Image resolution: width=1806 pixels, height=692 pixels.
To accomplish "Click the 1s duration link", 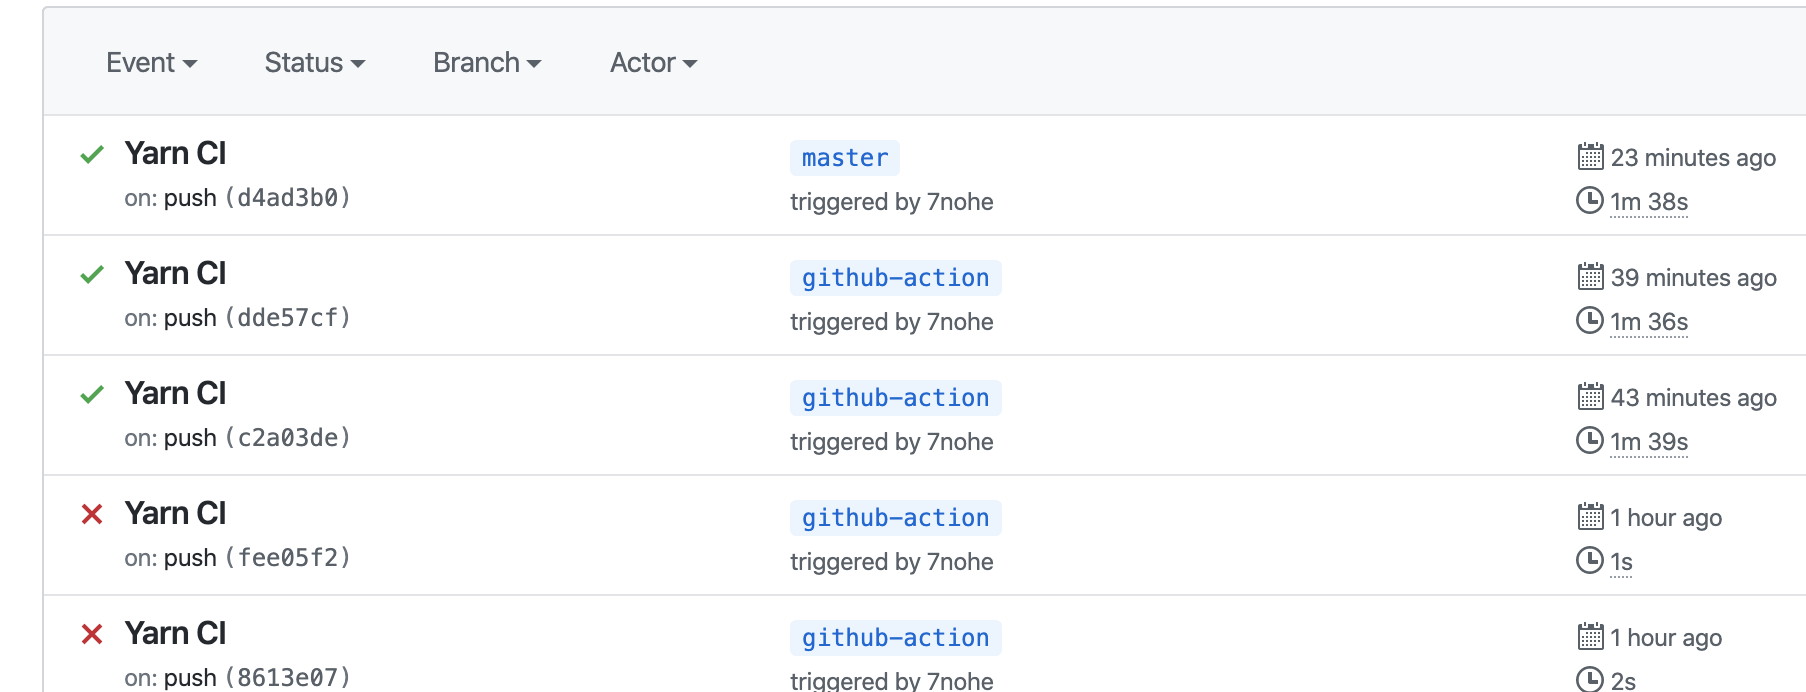I will (1621, 561).
